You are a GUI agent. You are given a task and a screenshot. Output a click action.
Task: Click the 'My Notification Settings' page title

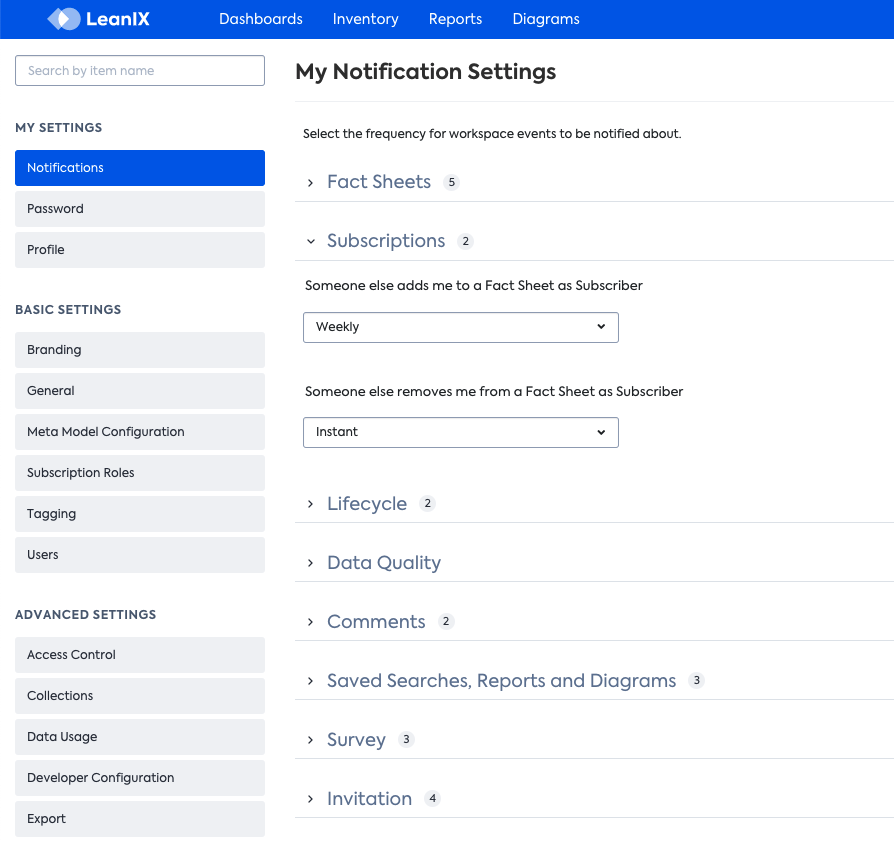pos(425,72)
